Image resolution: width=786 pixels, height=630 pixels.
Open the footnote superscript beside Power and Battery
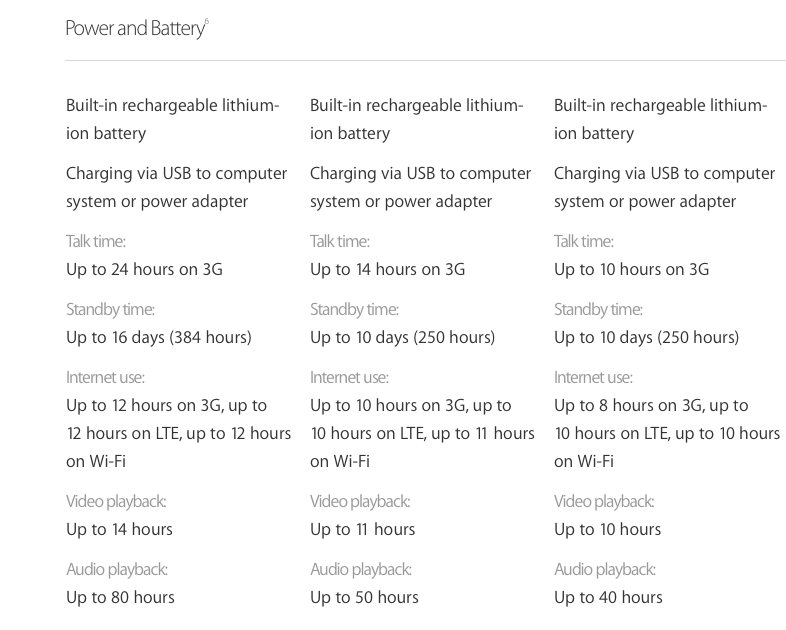pyautogui.click(x=206, y=22)
